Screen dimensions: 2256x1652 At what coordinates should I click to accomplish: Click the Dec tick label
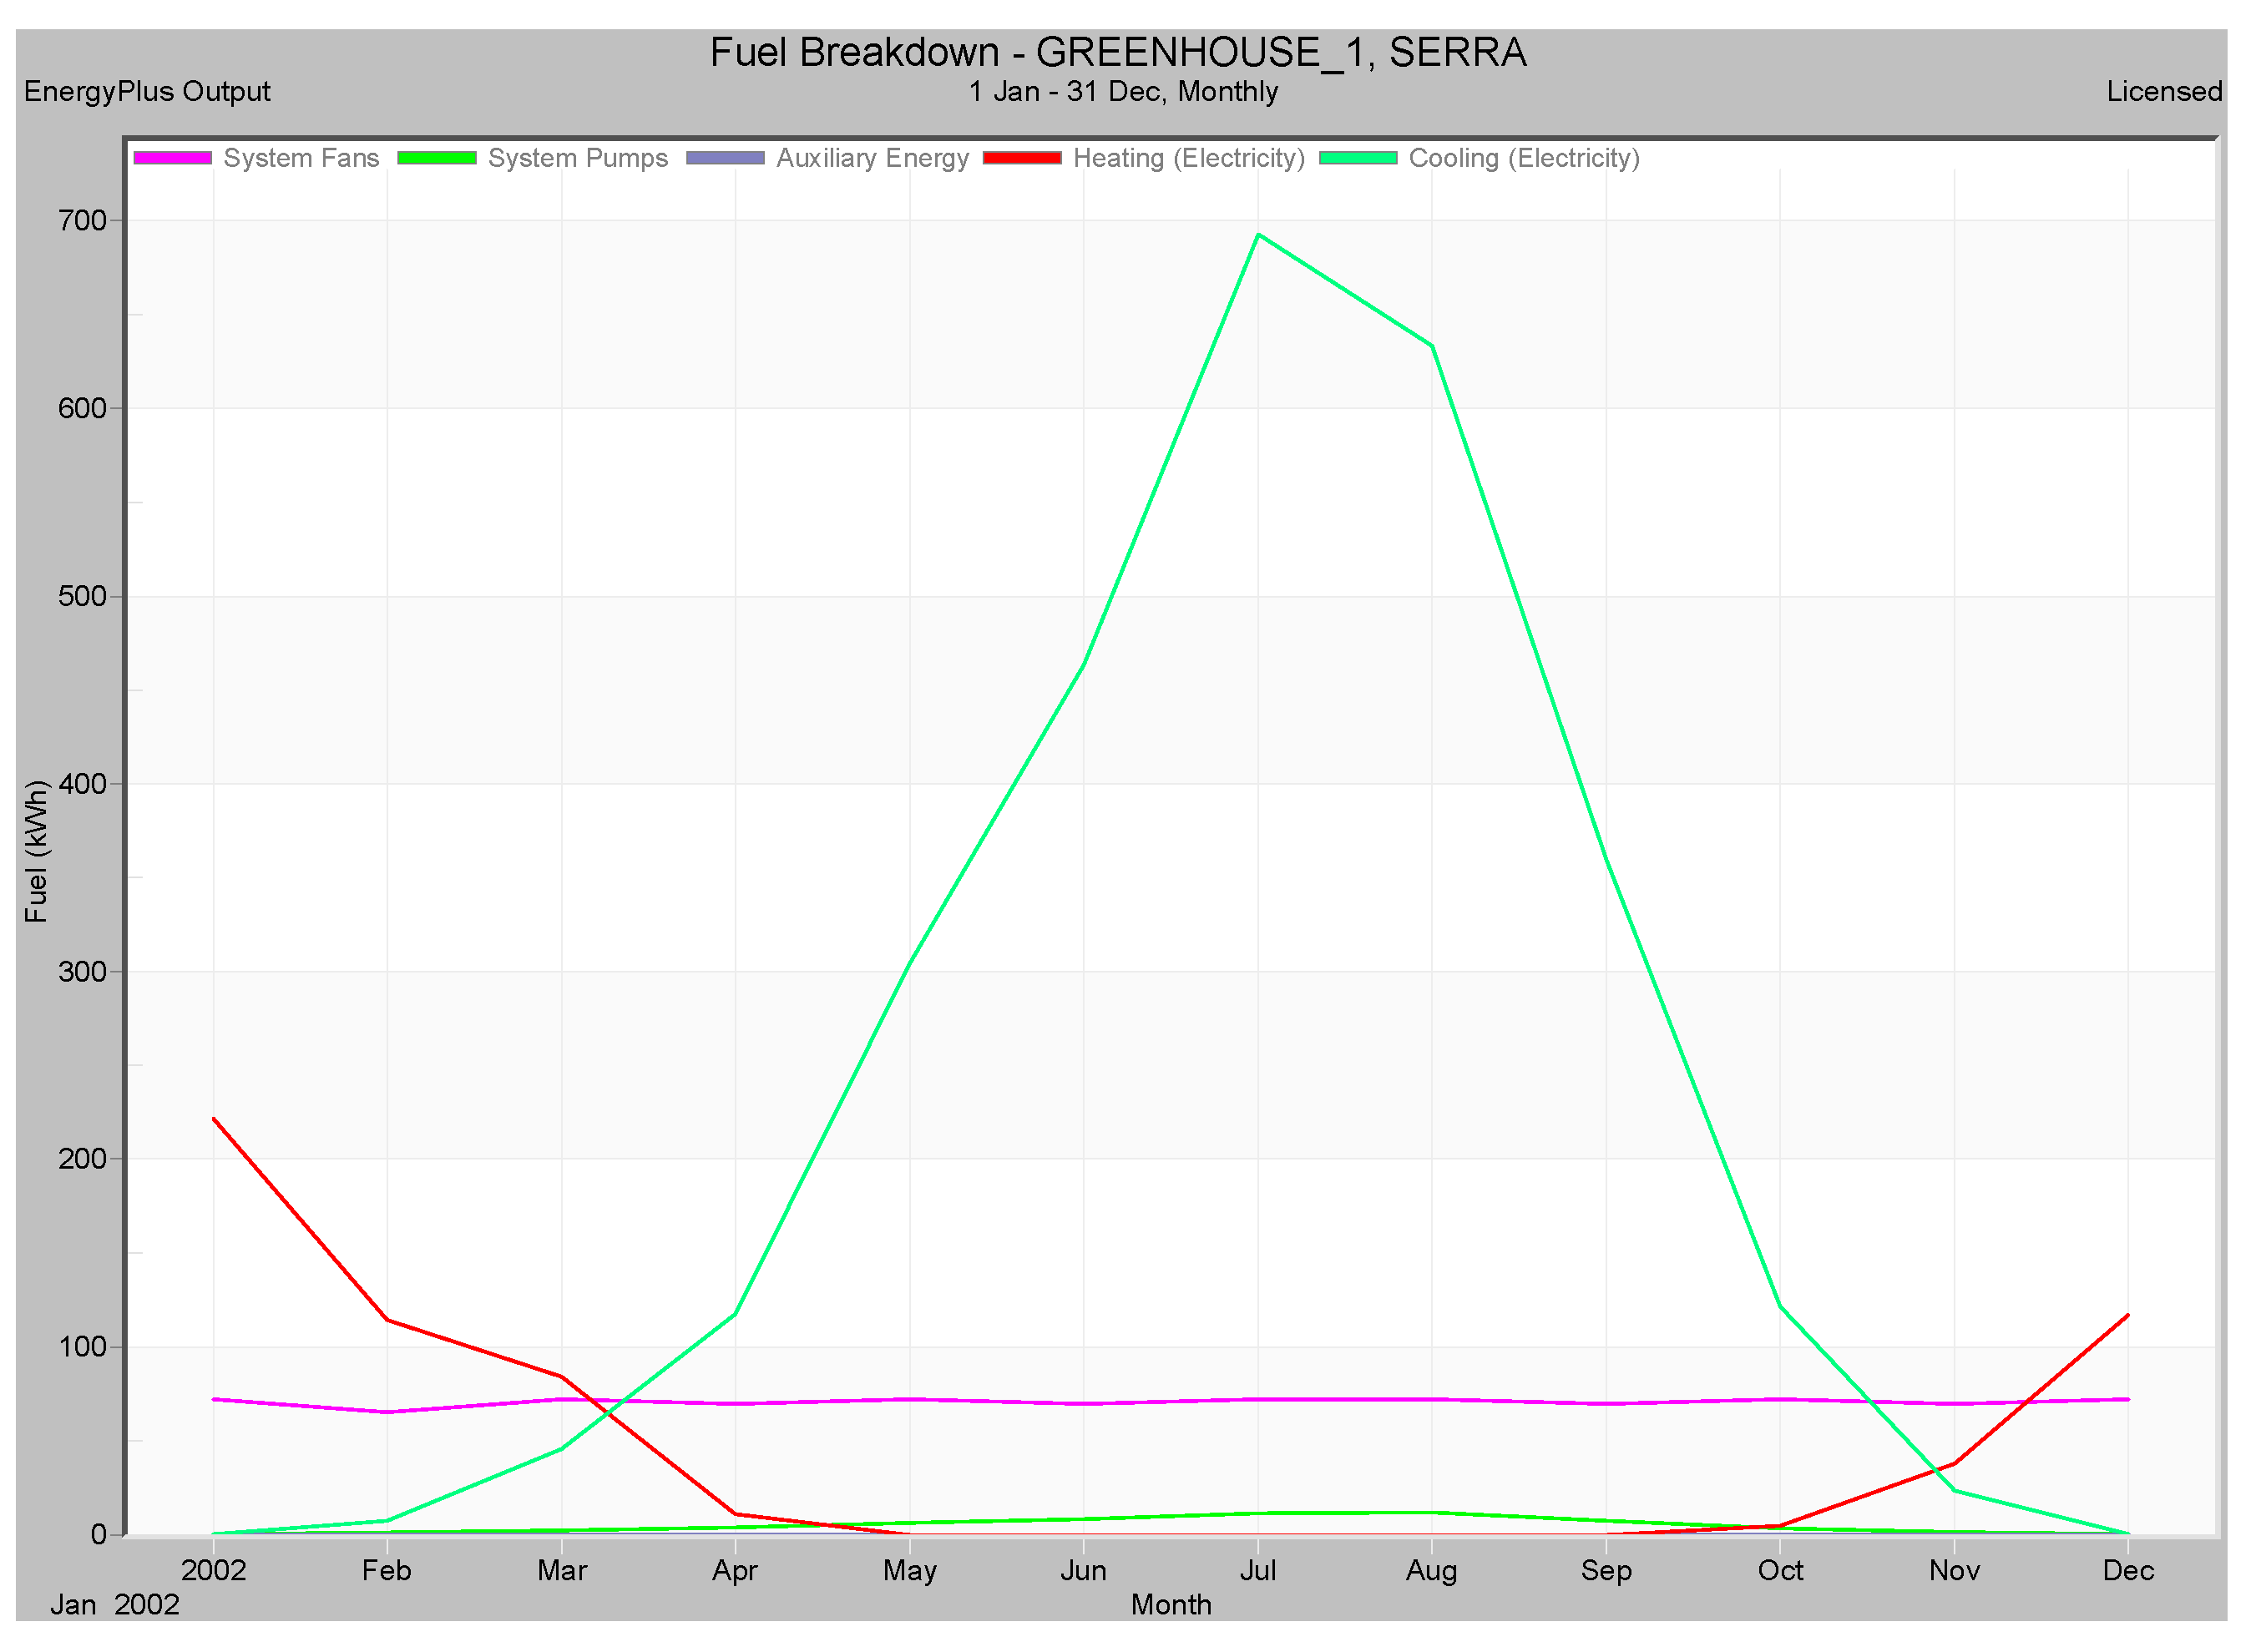coord(2129,1571)
